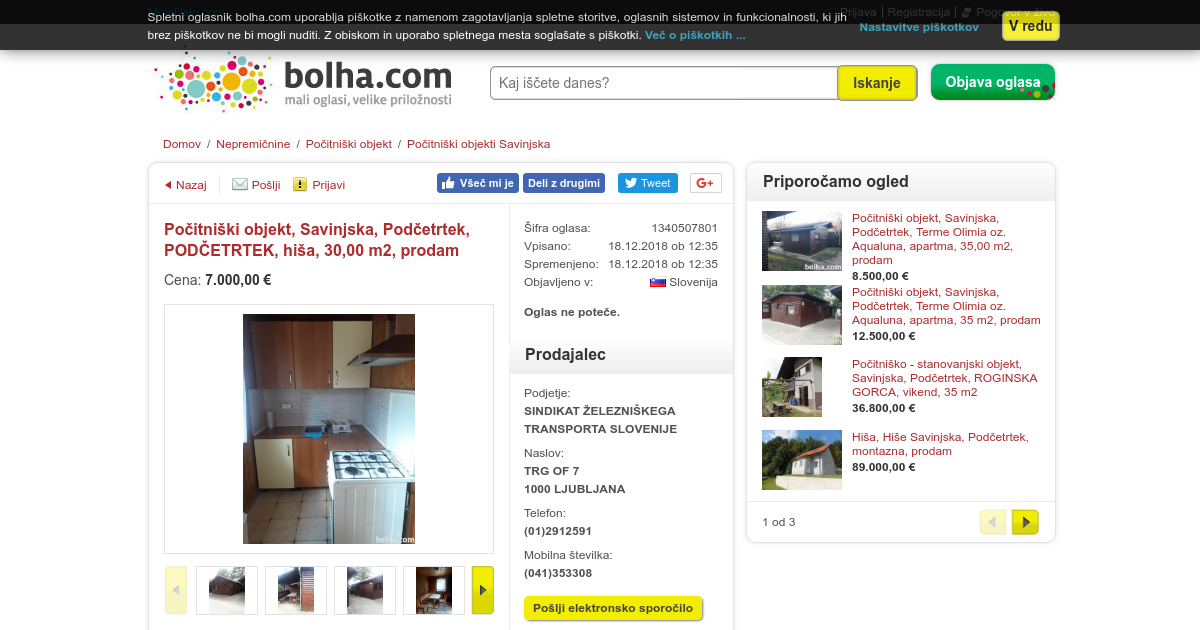This screenshot has width=1200, height=630.
Task: Go to previous recommended ads page
Action: coord(993,522)
